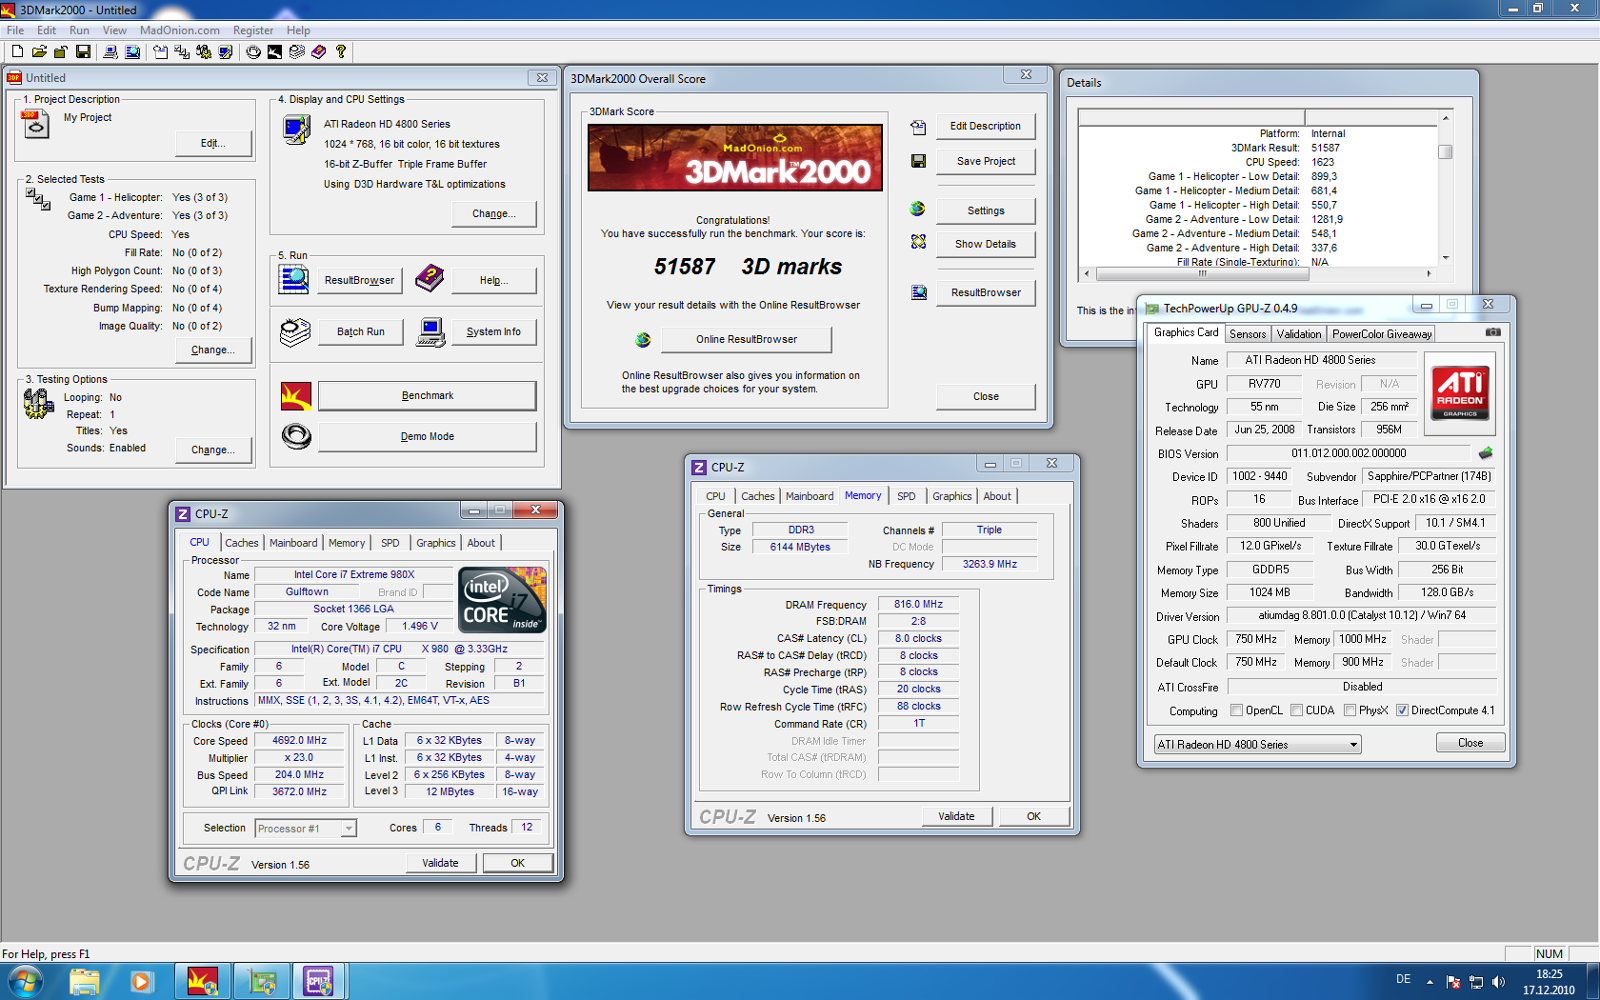Click the scroll down arrow in Details list
Screen dimensions: 1600x1000
(1445, 258)
